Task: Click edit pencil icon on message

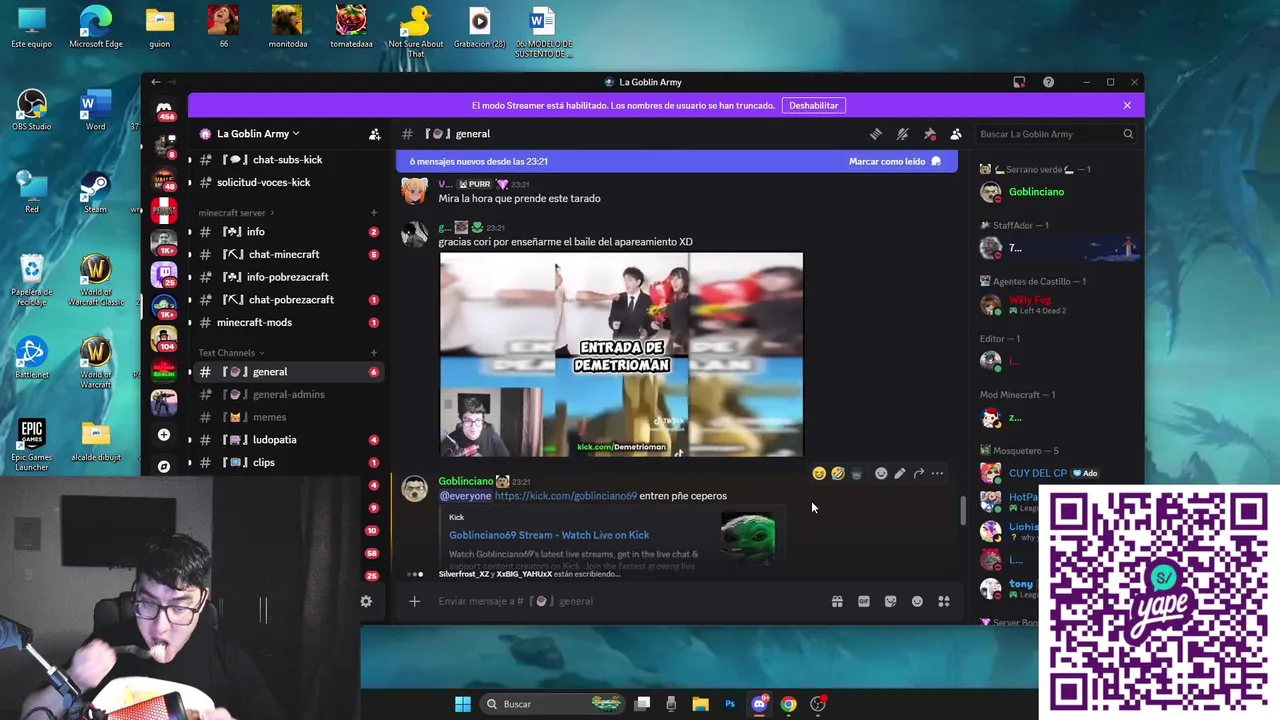Action: tap(900, 473)
